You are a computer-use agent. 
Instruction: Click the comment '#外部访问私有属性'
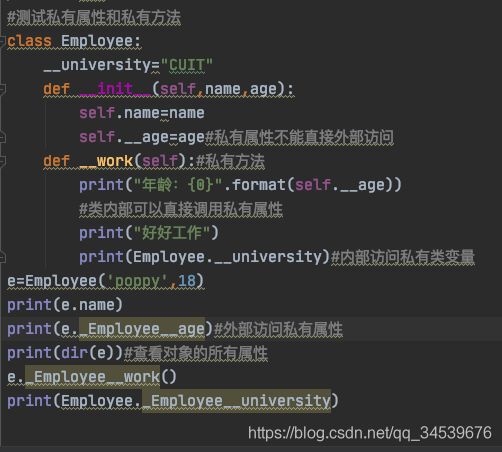coord(278,329)
